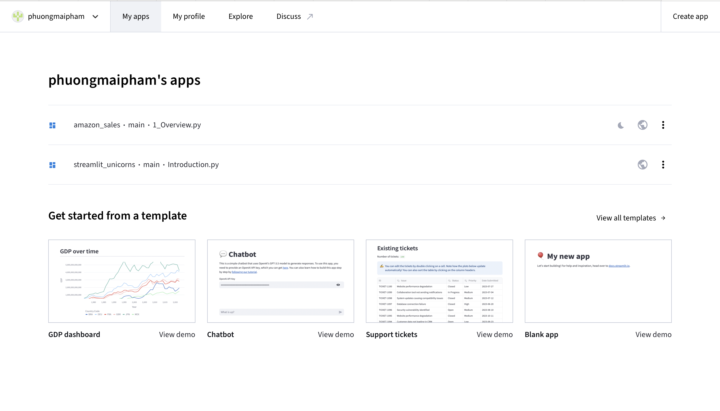
Task: Go to the Explore tab
Action: coord(240,16)
